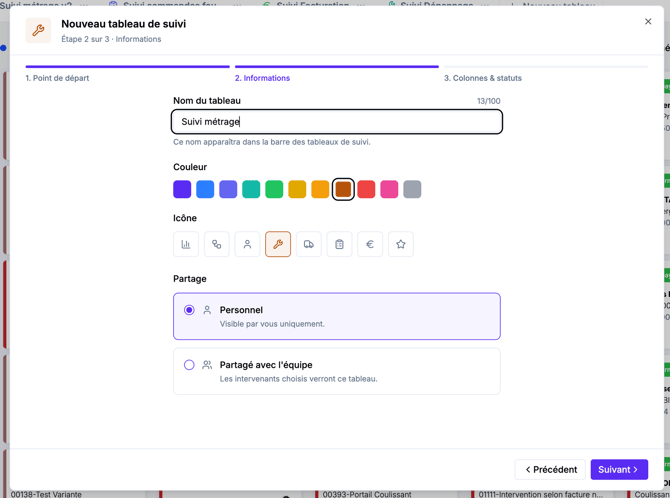The width and height of the screenshot is (670, 498).
Task: Click the Nom du tableau text field
Action: coord(337,122)
